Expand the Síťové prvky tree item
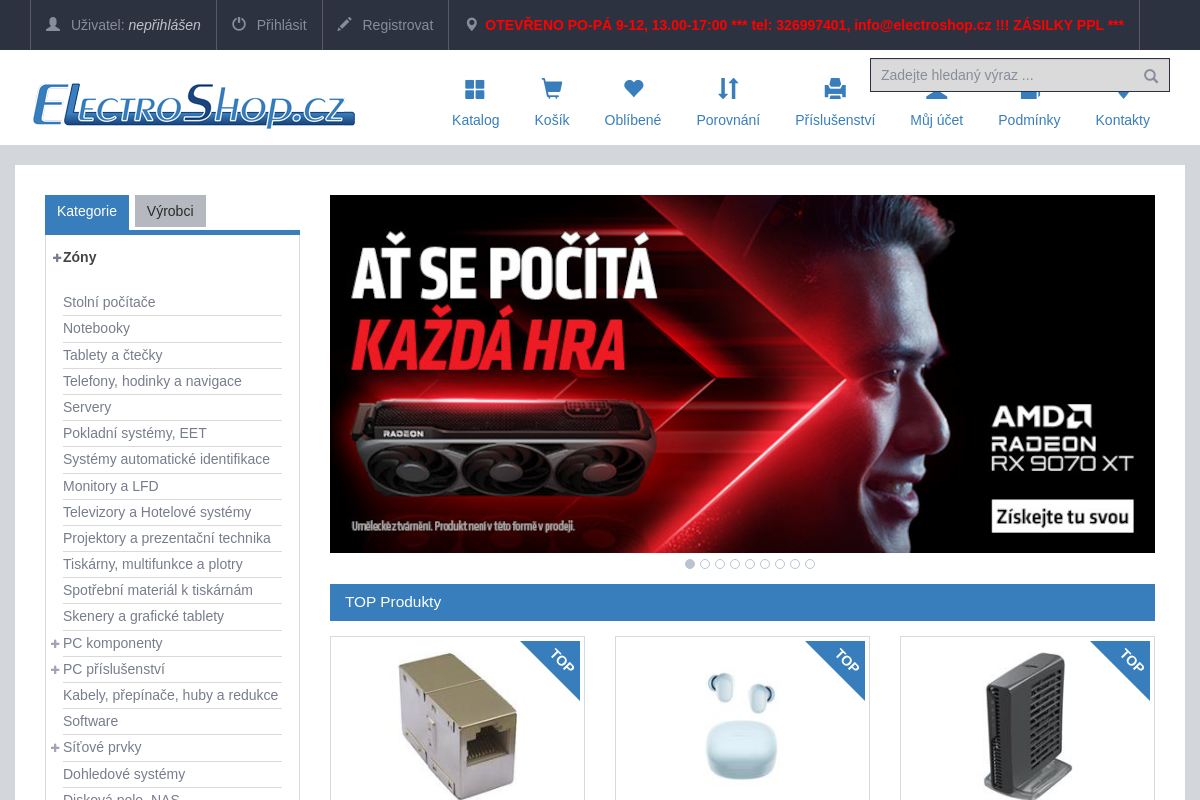 click(x=55, y=747)
